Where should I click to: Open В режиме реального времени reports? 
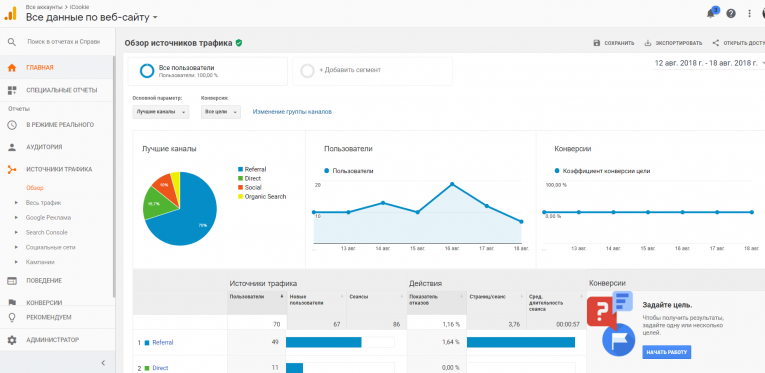tap(60, 125)
